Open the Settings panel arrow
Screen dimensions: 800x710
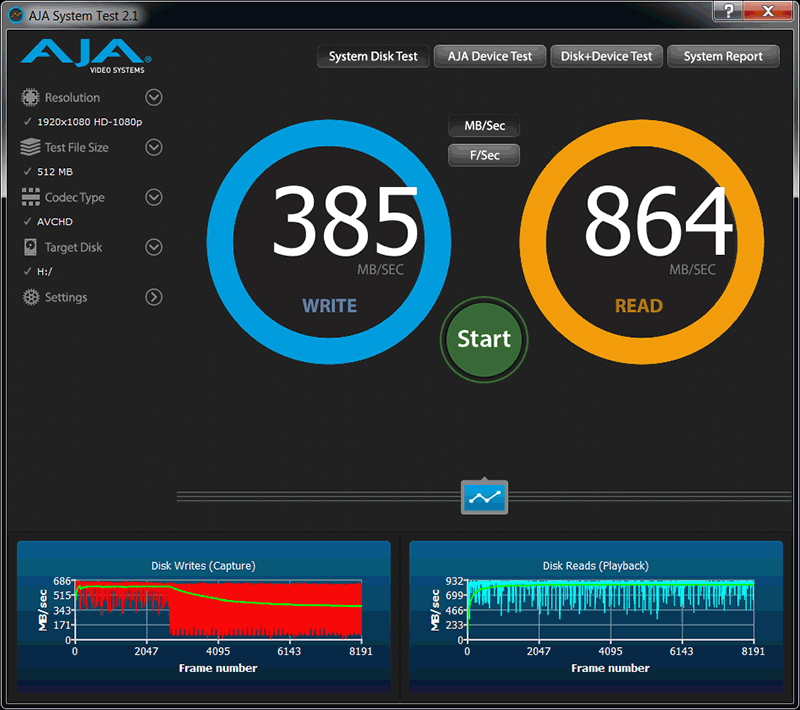(154, 297)
